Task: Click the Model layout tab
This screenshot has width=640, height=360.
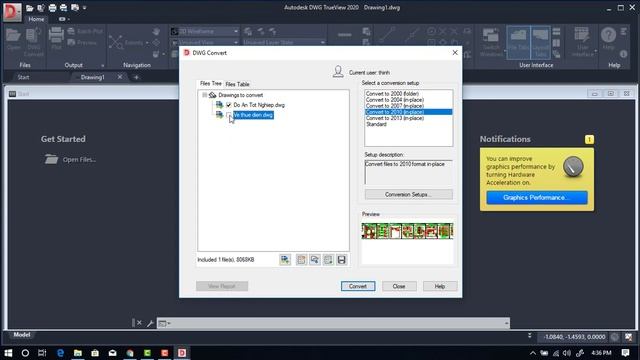Action: coord(22,335)
